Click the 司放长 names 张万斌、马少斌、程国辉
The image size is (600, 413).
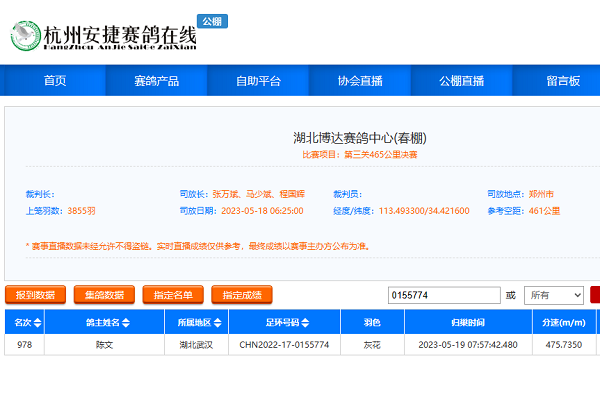tap(259, 194)
